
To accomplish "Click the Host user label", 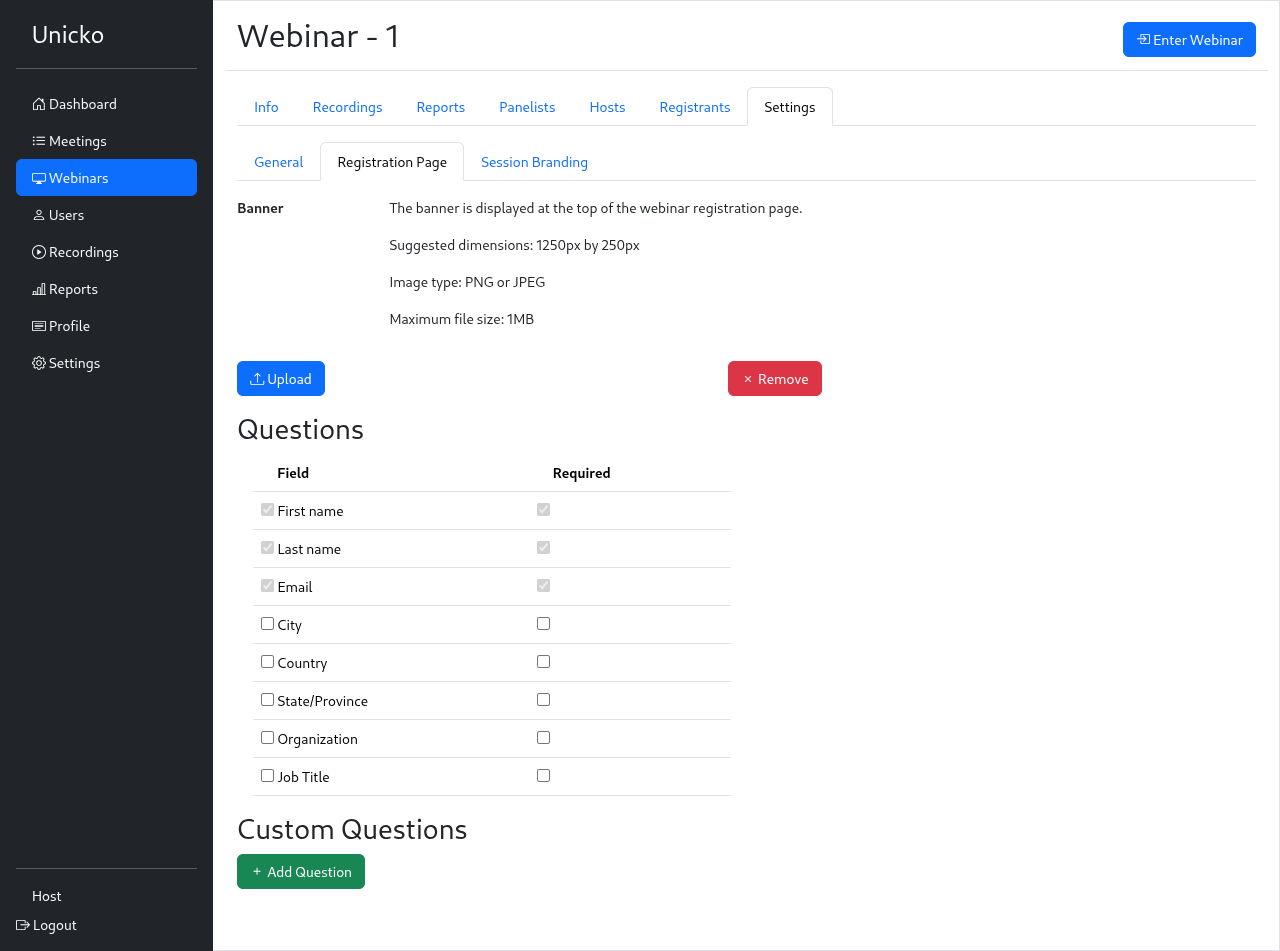I will pyautogui.click(x=47, y=896).
